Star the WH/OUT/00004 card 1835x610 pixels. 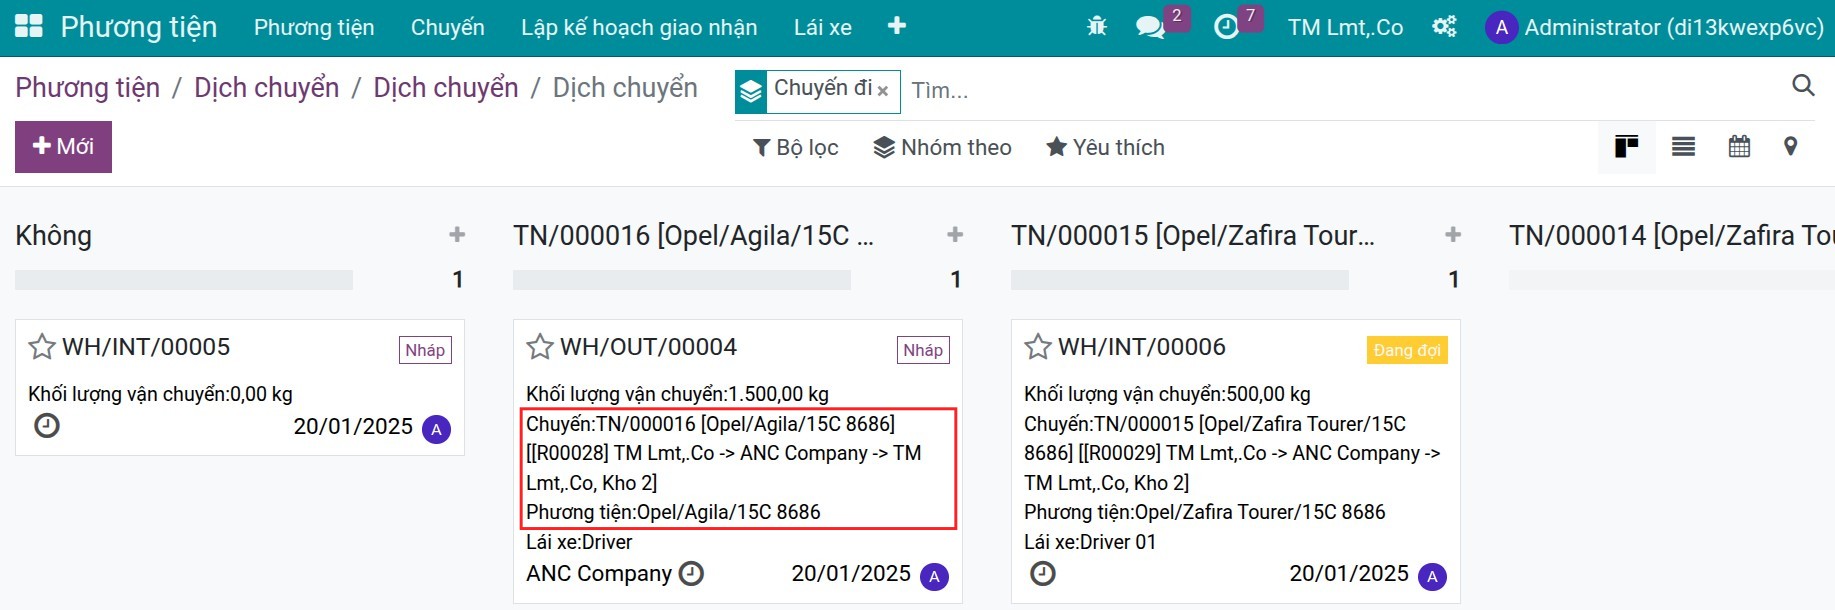pyautogui.click(x=540, y=347)
